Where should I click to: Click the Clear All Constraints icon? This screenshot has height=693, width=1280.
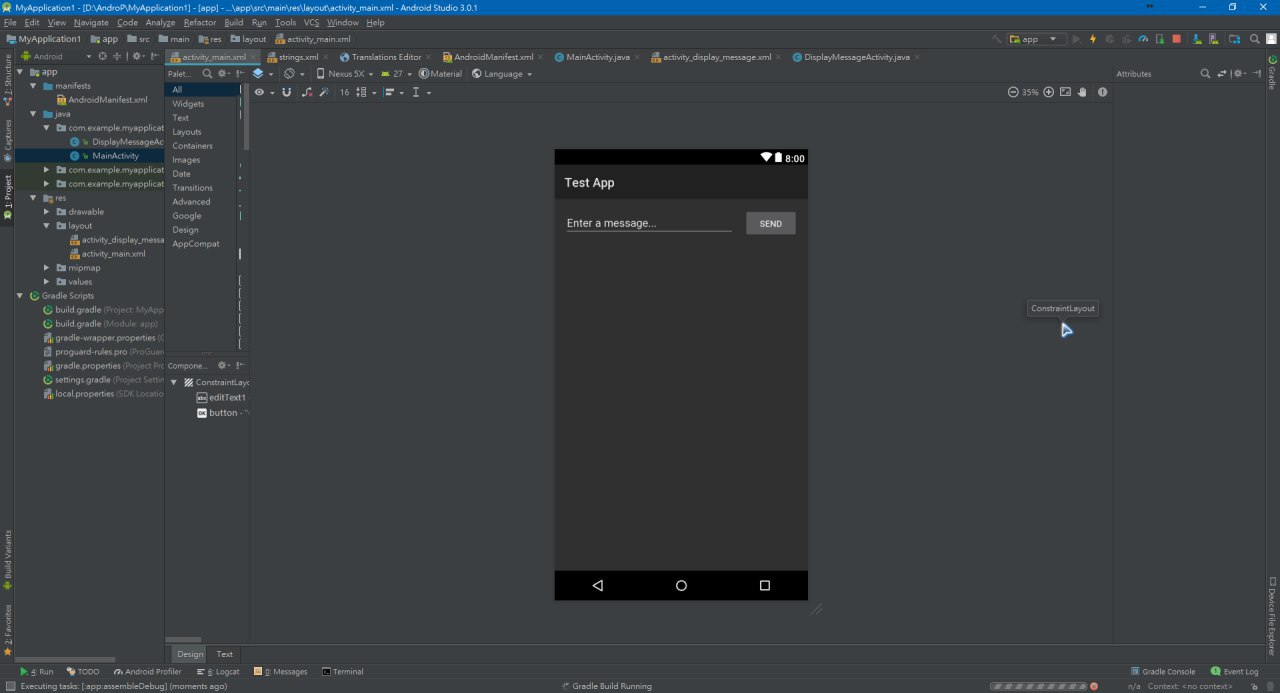(x=306, y=92)
